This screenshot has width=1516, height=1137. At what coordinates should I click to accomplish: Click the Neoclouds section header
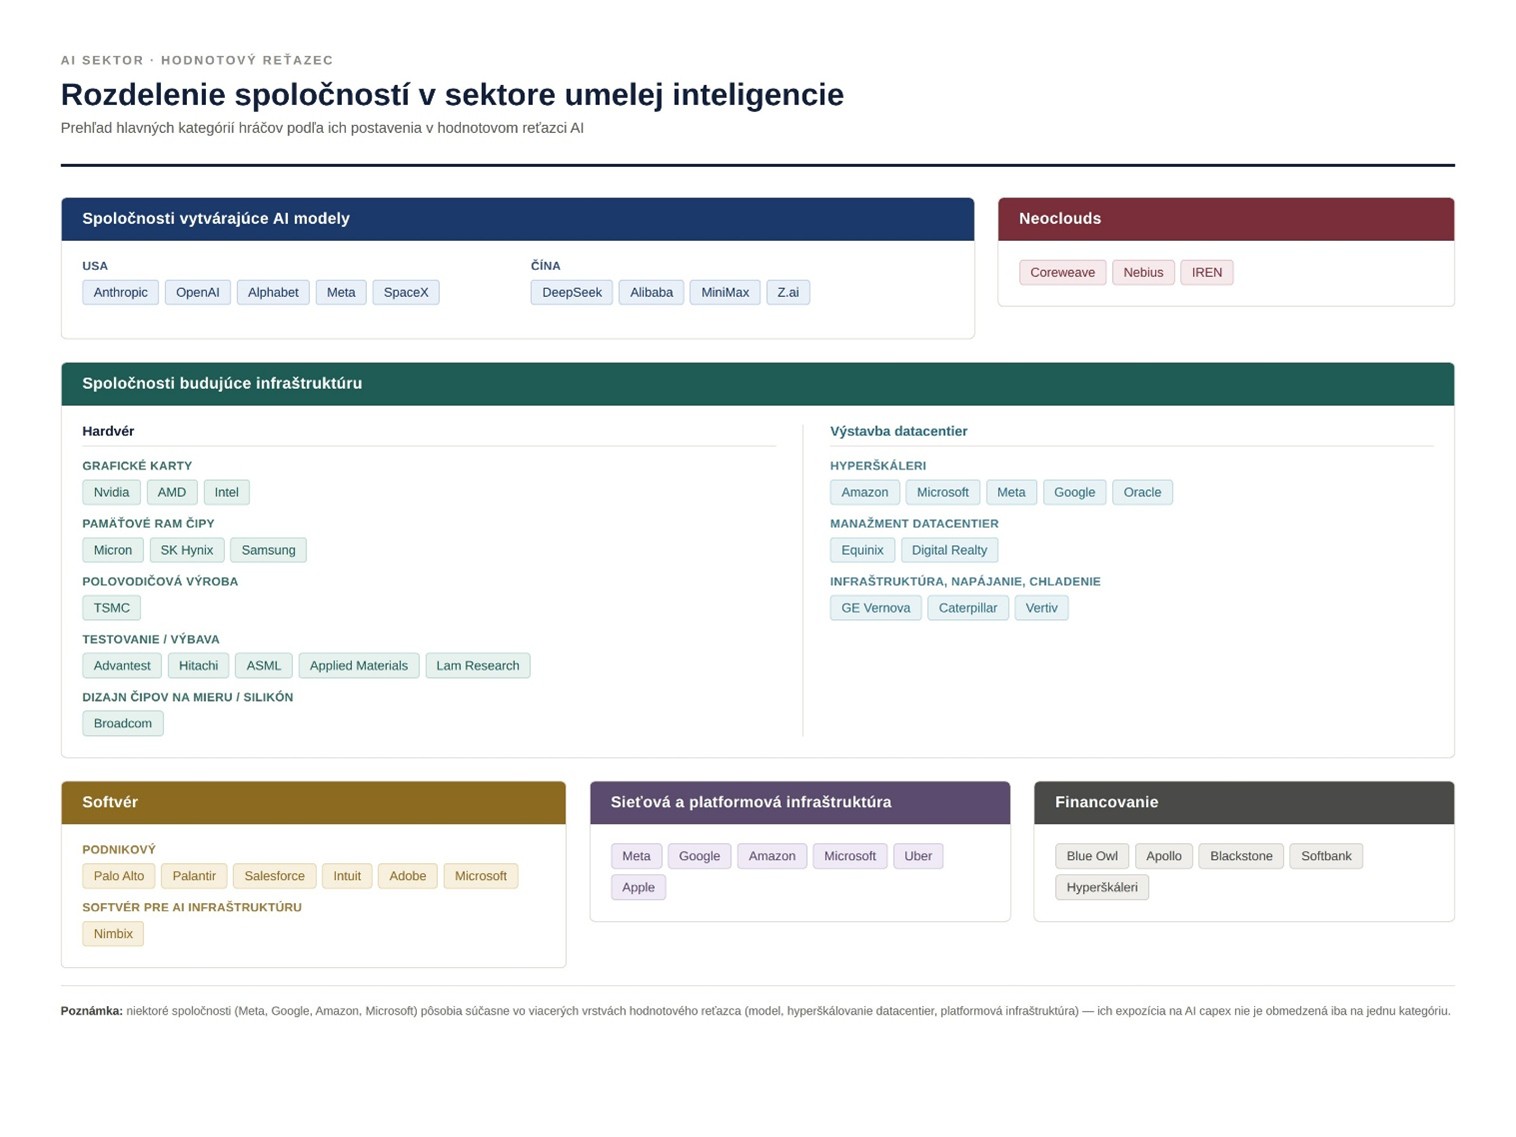click(x=1226, y=219)
